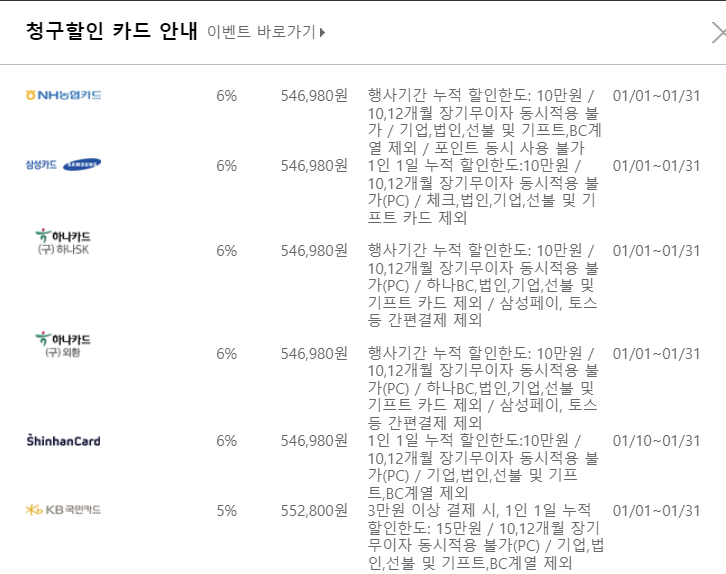Click ShinhanCard discounted price 546,980원
The width and height of the screenshot is (726, 574).
click(314, 441)
